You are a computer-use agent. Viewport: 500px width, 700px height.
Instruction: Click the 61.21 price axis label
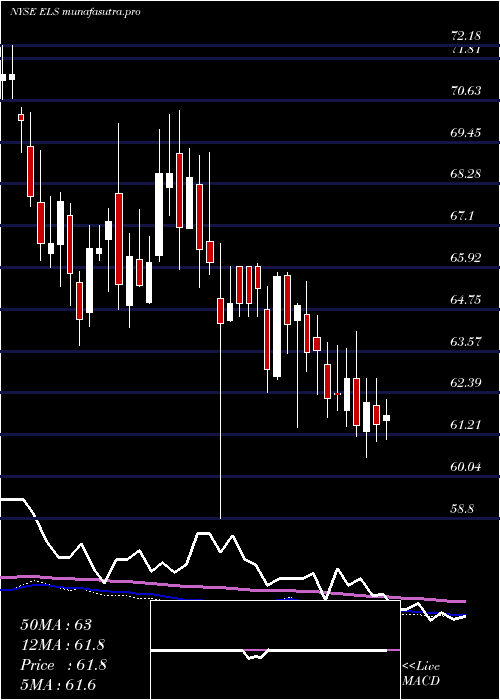(x=466, y=425)
